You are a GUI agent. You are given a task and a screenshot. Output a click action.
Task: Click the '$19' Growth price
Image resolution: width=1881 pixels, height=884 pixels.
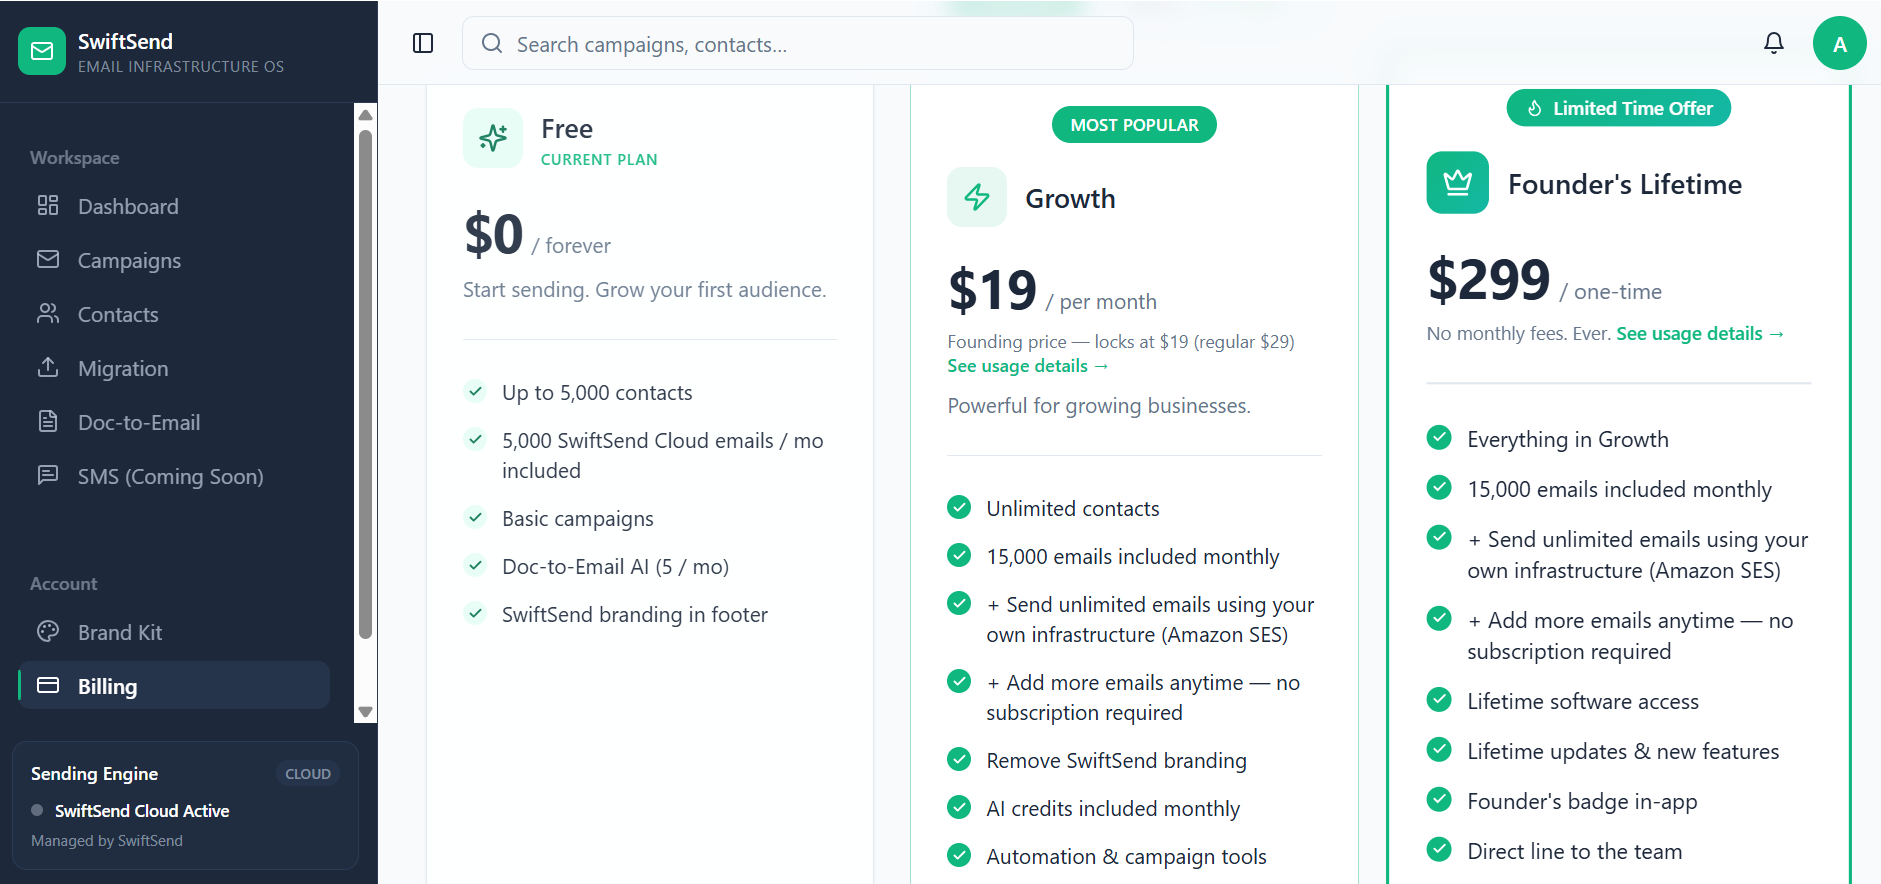point(992,290)
